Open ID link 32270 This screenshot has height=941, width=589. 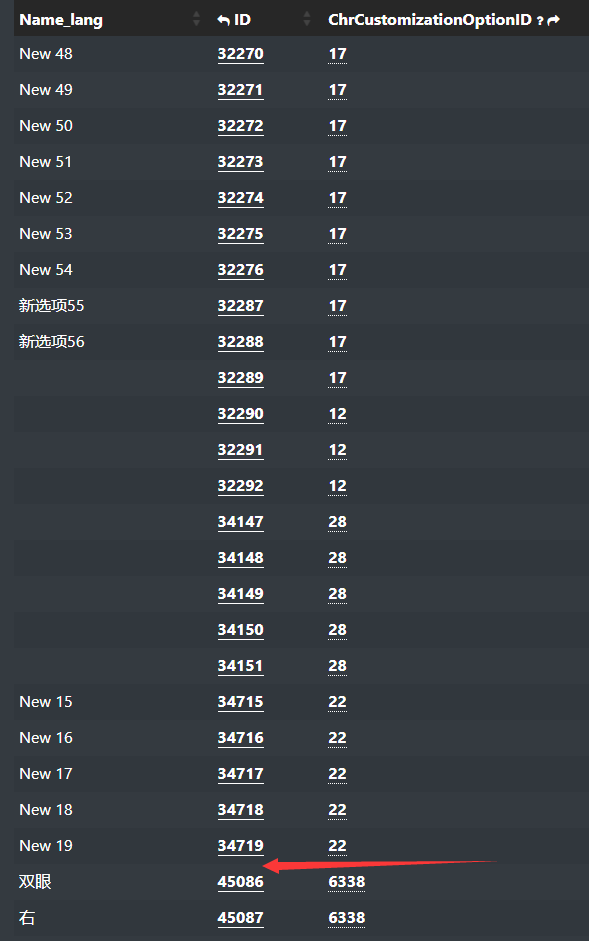pos(240,54)
